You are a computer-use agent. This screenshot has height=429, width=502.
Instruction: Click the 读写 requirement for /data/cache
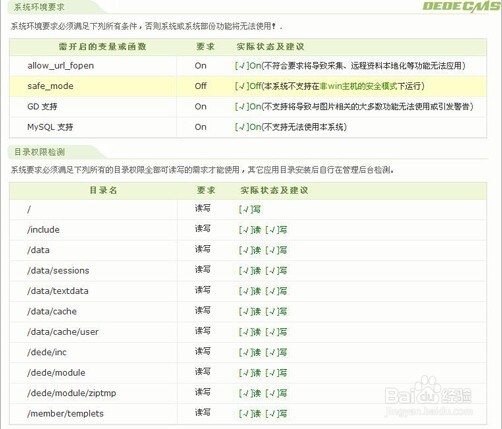pyautogui.click(x=203, y=310)
